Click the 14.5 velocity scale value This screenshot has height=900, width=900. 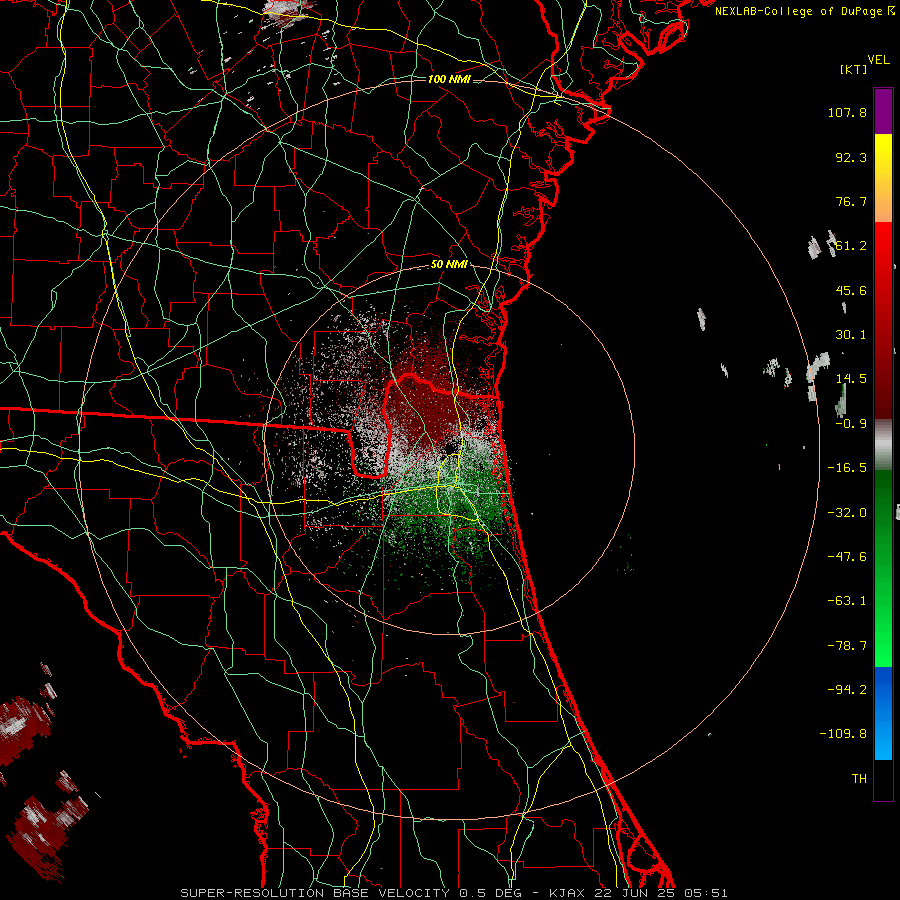coord(851,379)
